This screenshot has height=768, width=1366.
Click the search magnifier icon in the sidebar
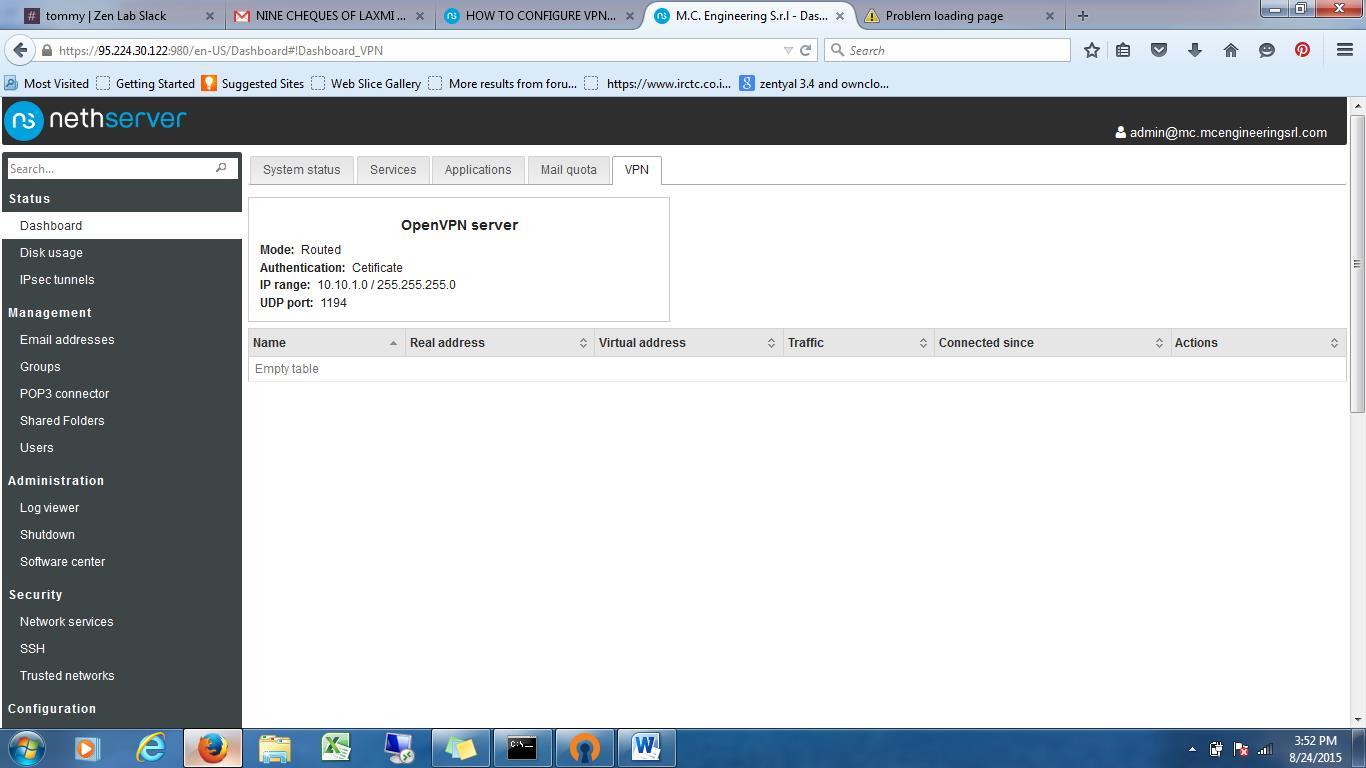221,168
